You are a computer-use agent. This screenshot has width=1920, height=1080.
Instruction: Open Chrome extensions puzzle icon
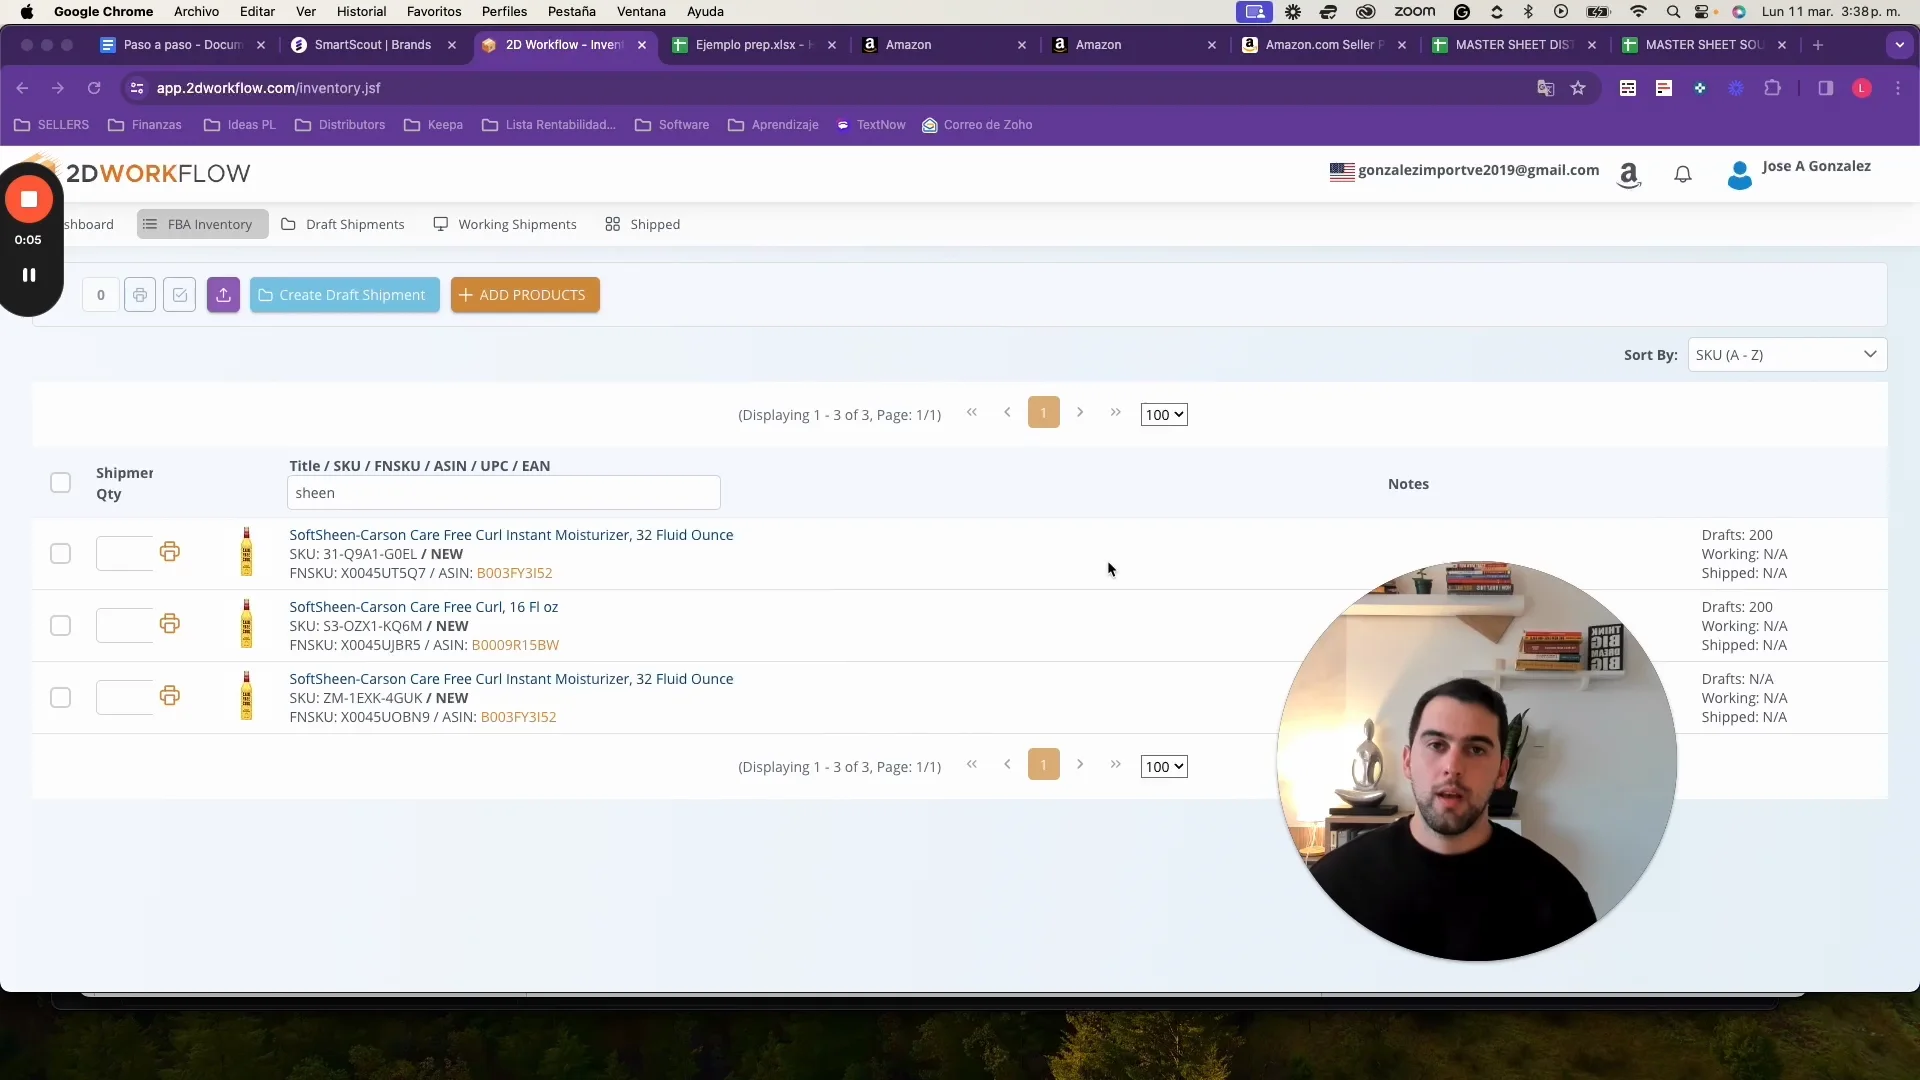(x=1773, y=88)
